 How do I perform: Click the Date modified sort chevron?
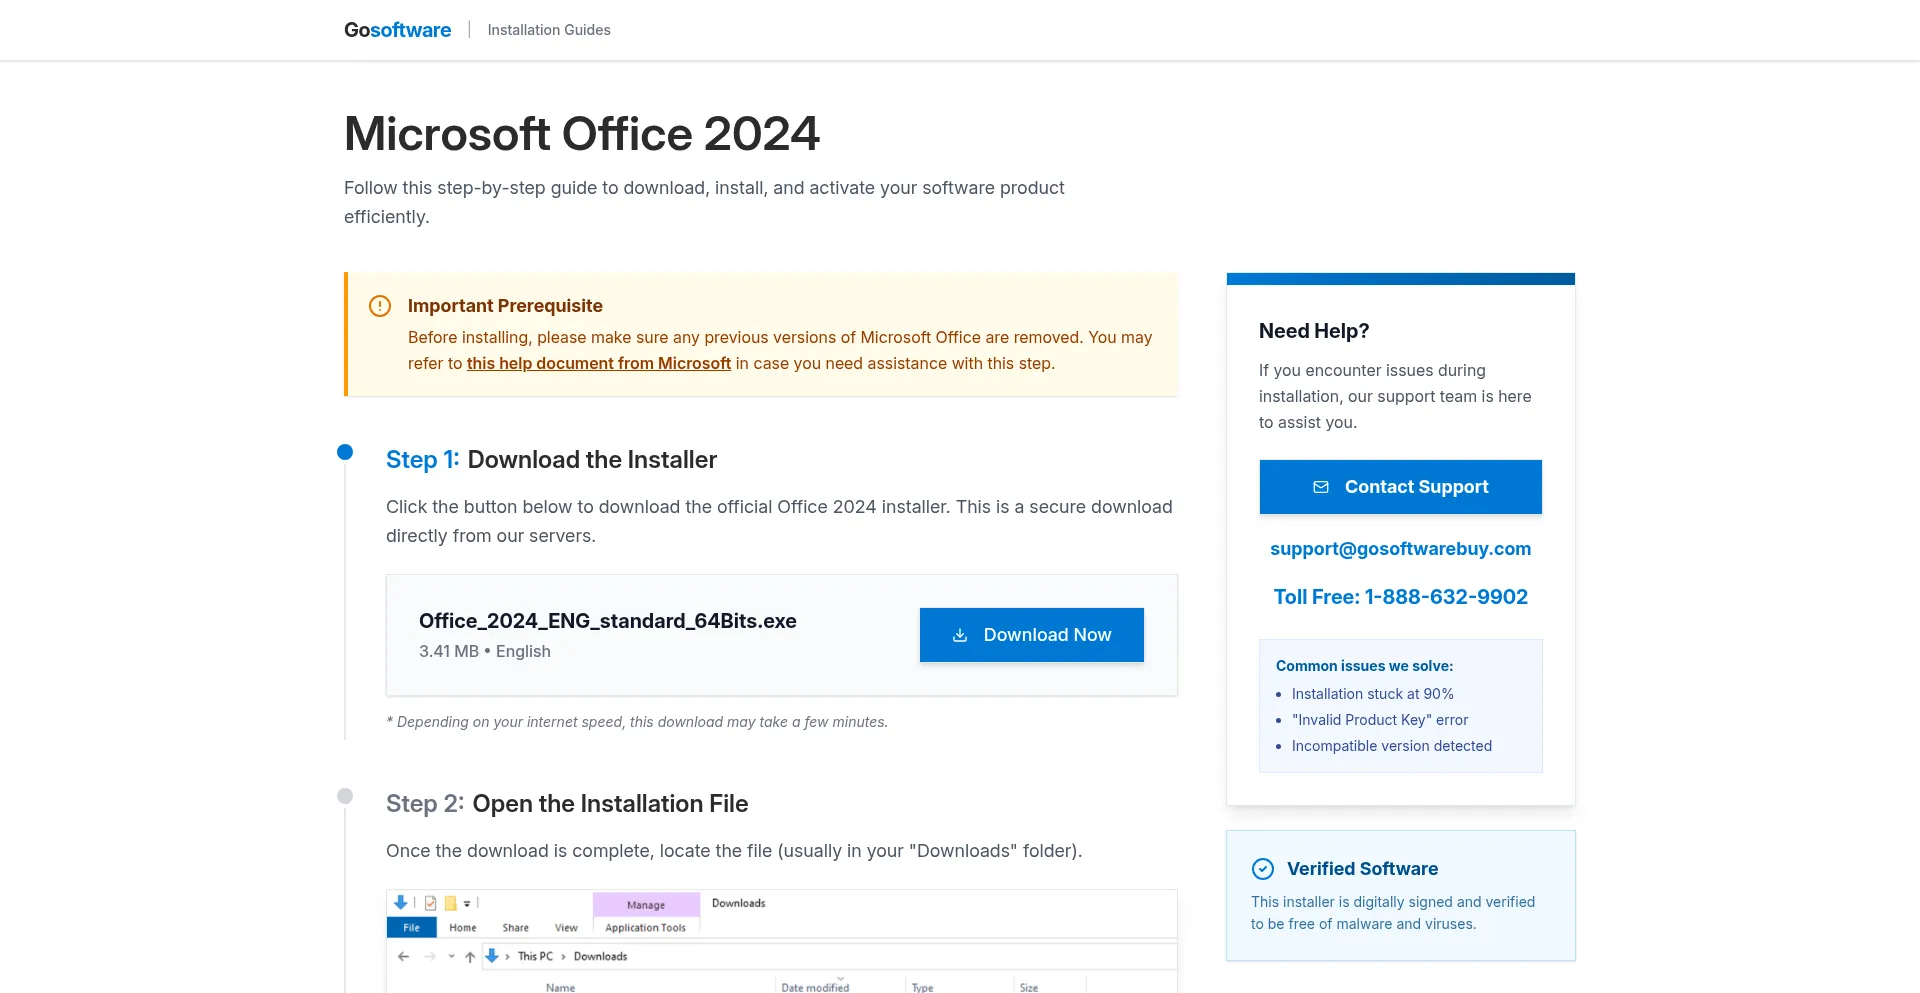pos(841,979)
